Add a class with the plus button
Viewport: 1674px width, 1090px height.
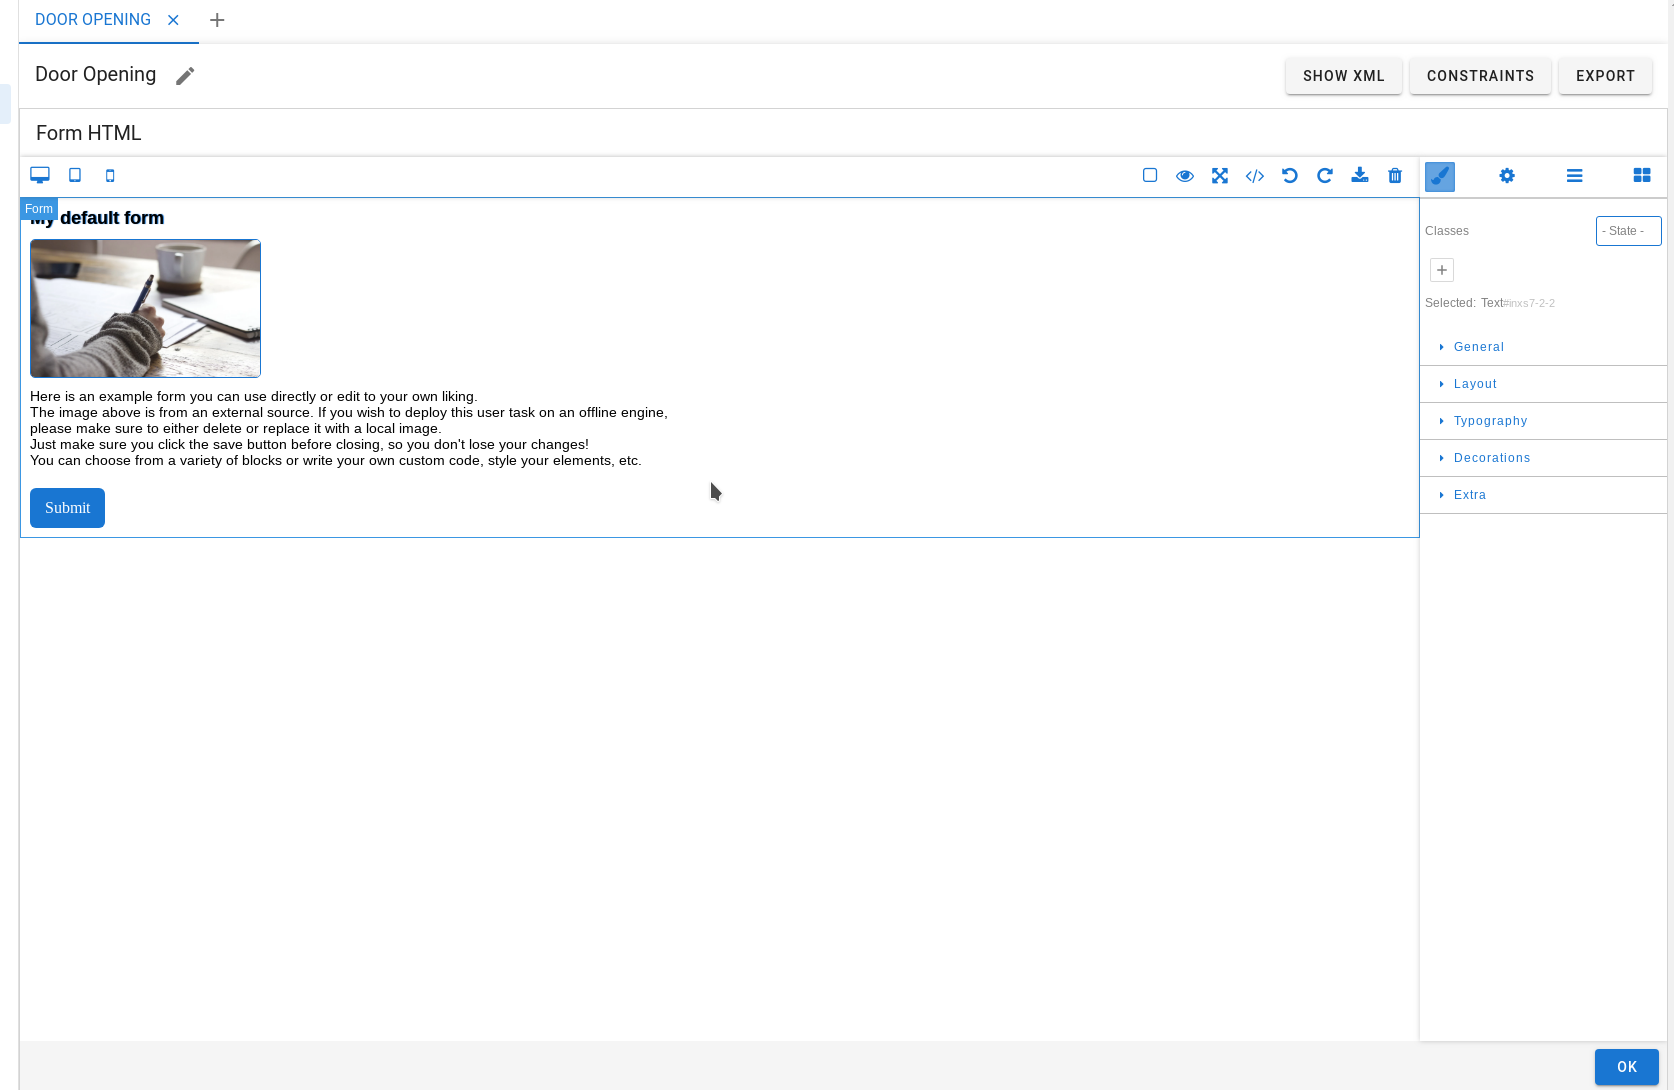pyautogui.click(x=1441, y=269)
